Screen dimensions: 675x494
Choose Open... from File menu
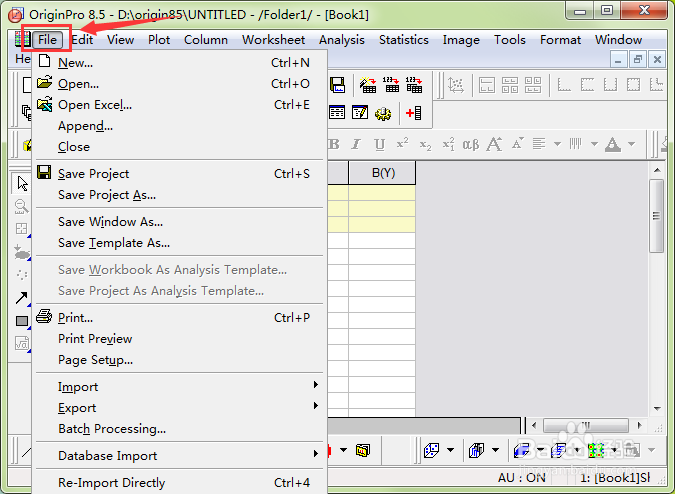pyautogui.click(x=180, y=83)
